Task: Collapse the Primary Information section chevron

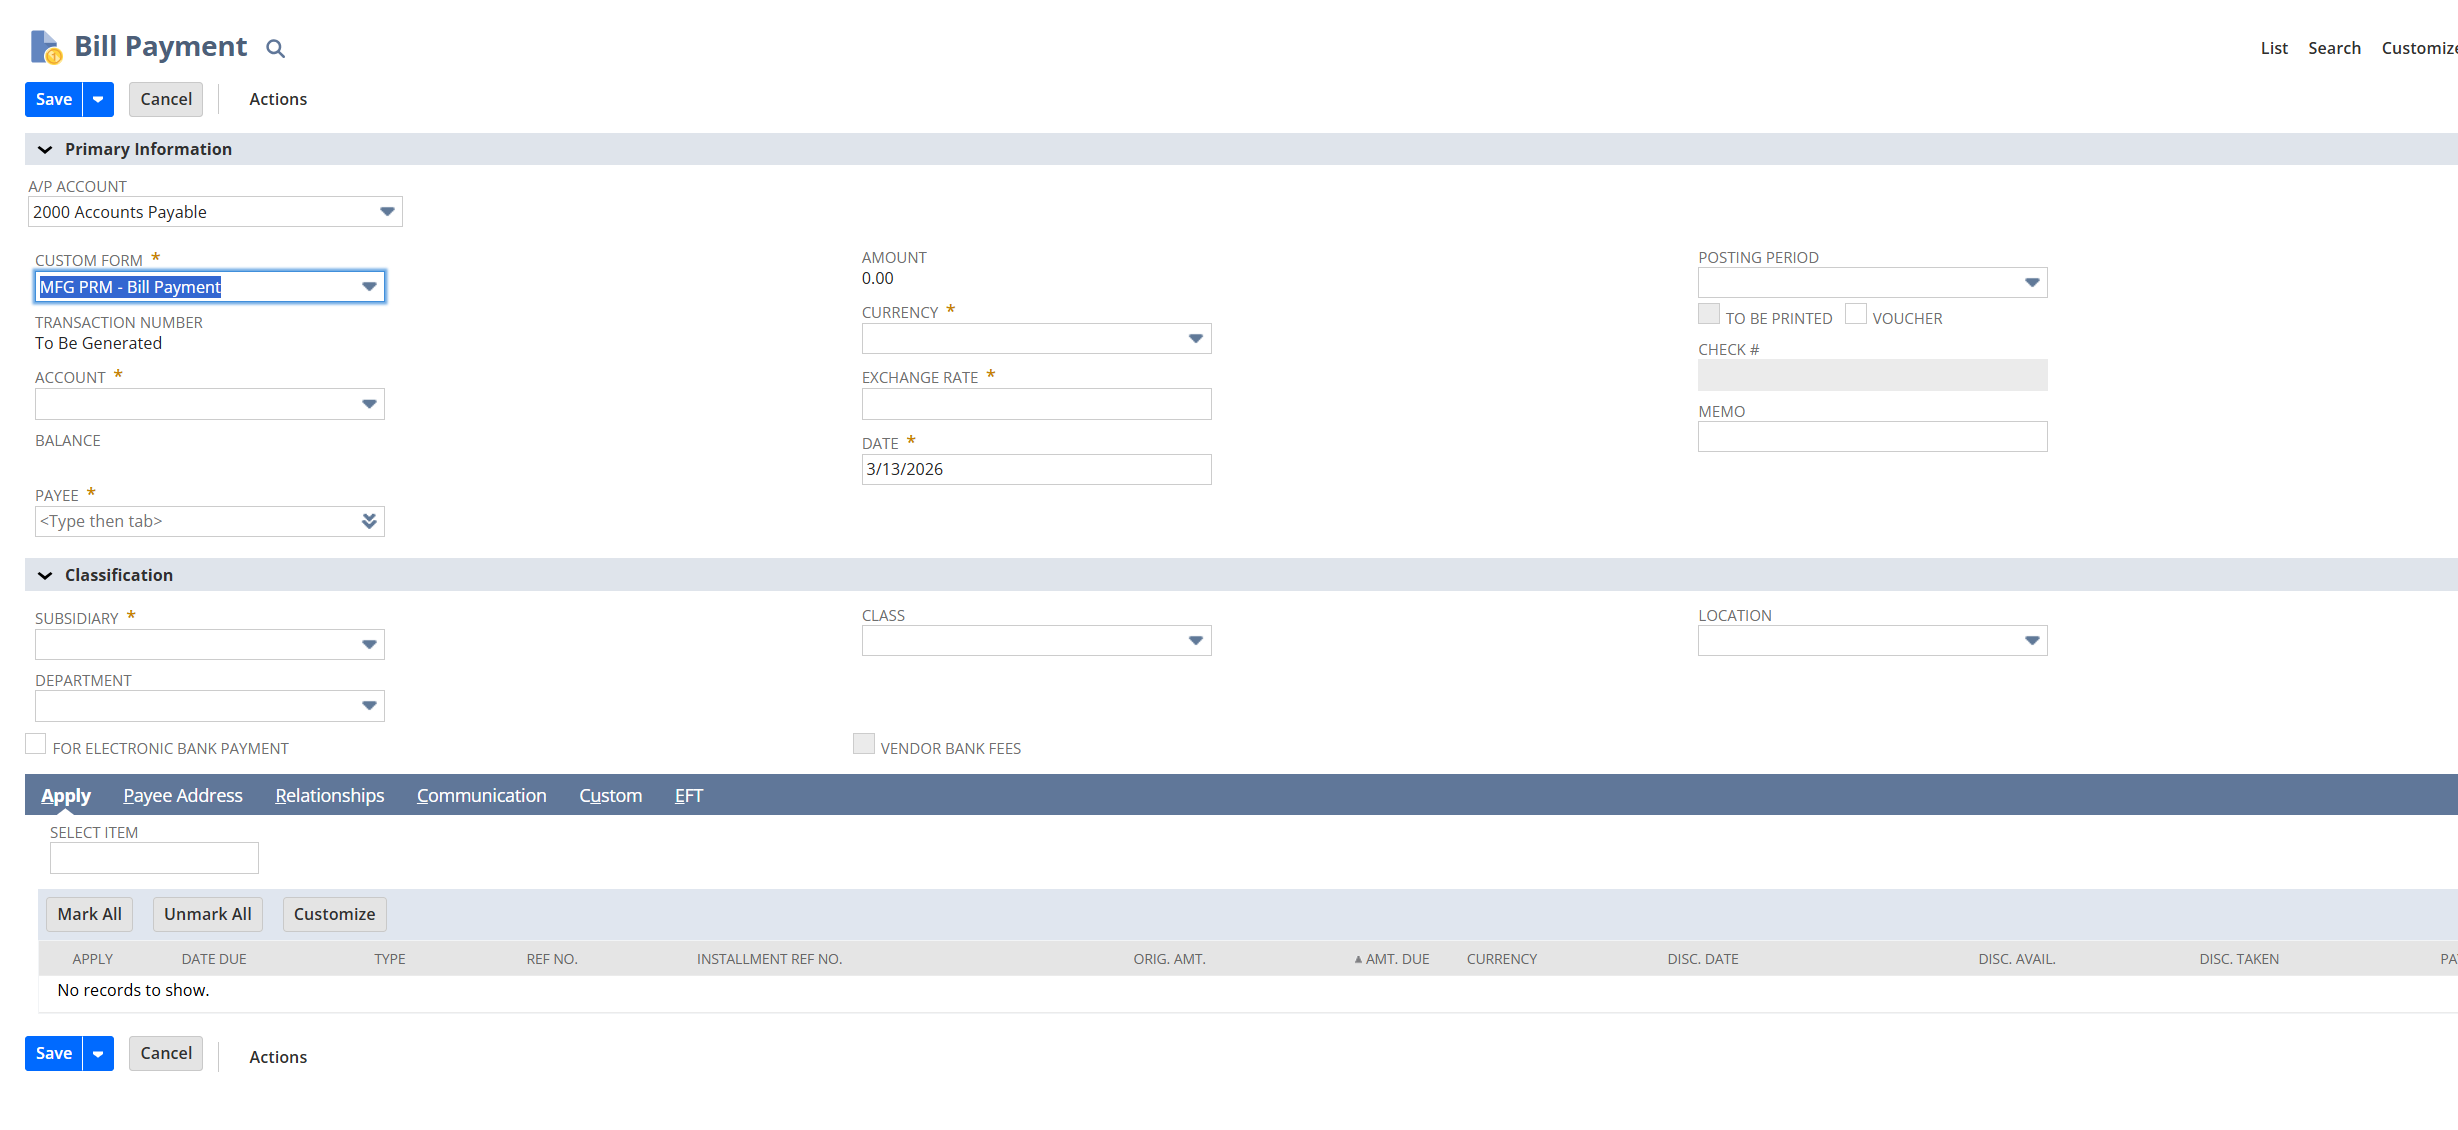Action: (x=45, y=149)
